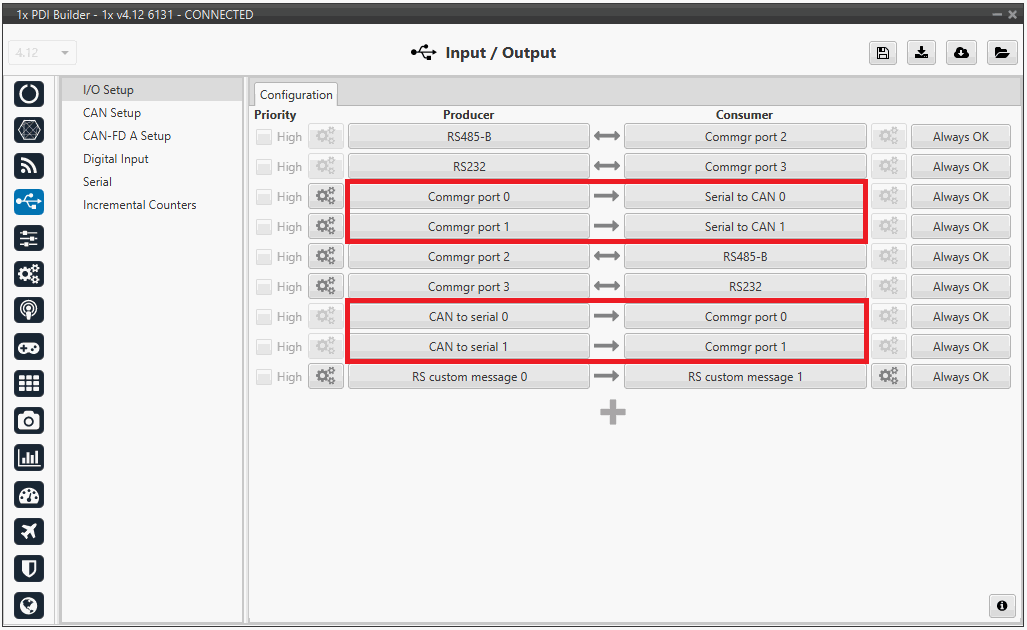Click the cloud upload icon
1027x630 pixels.
[961, 54]
